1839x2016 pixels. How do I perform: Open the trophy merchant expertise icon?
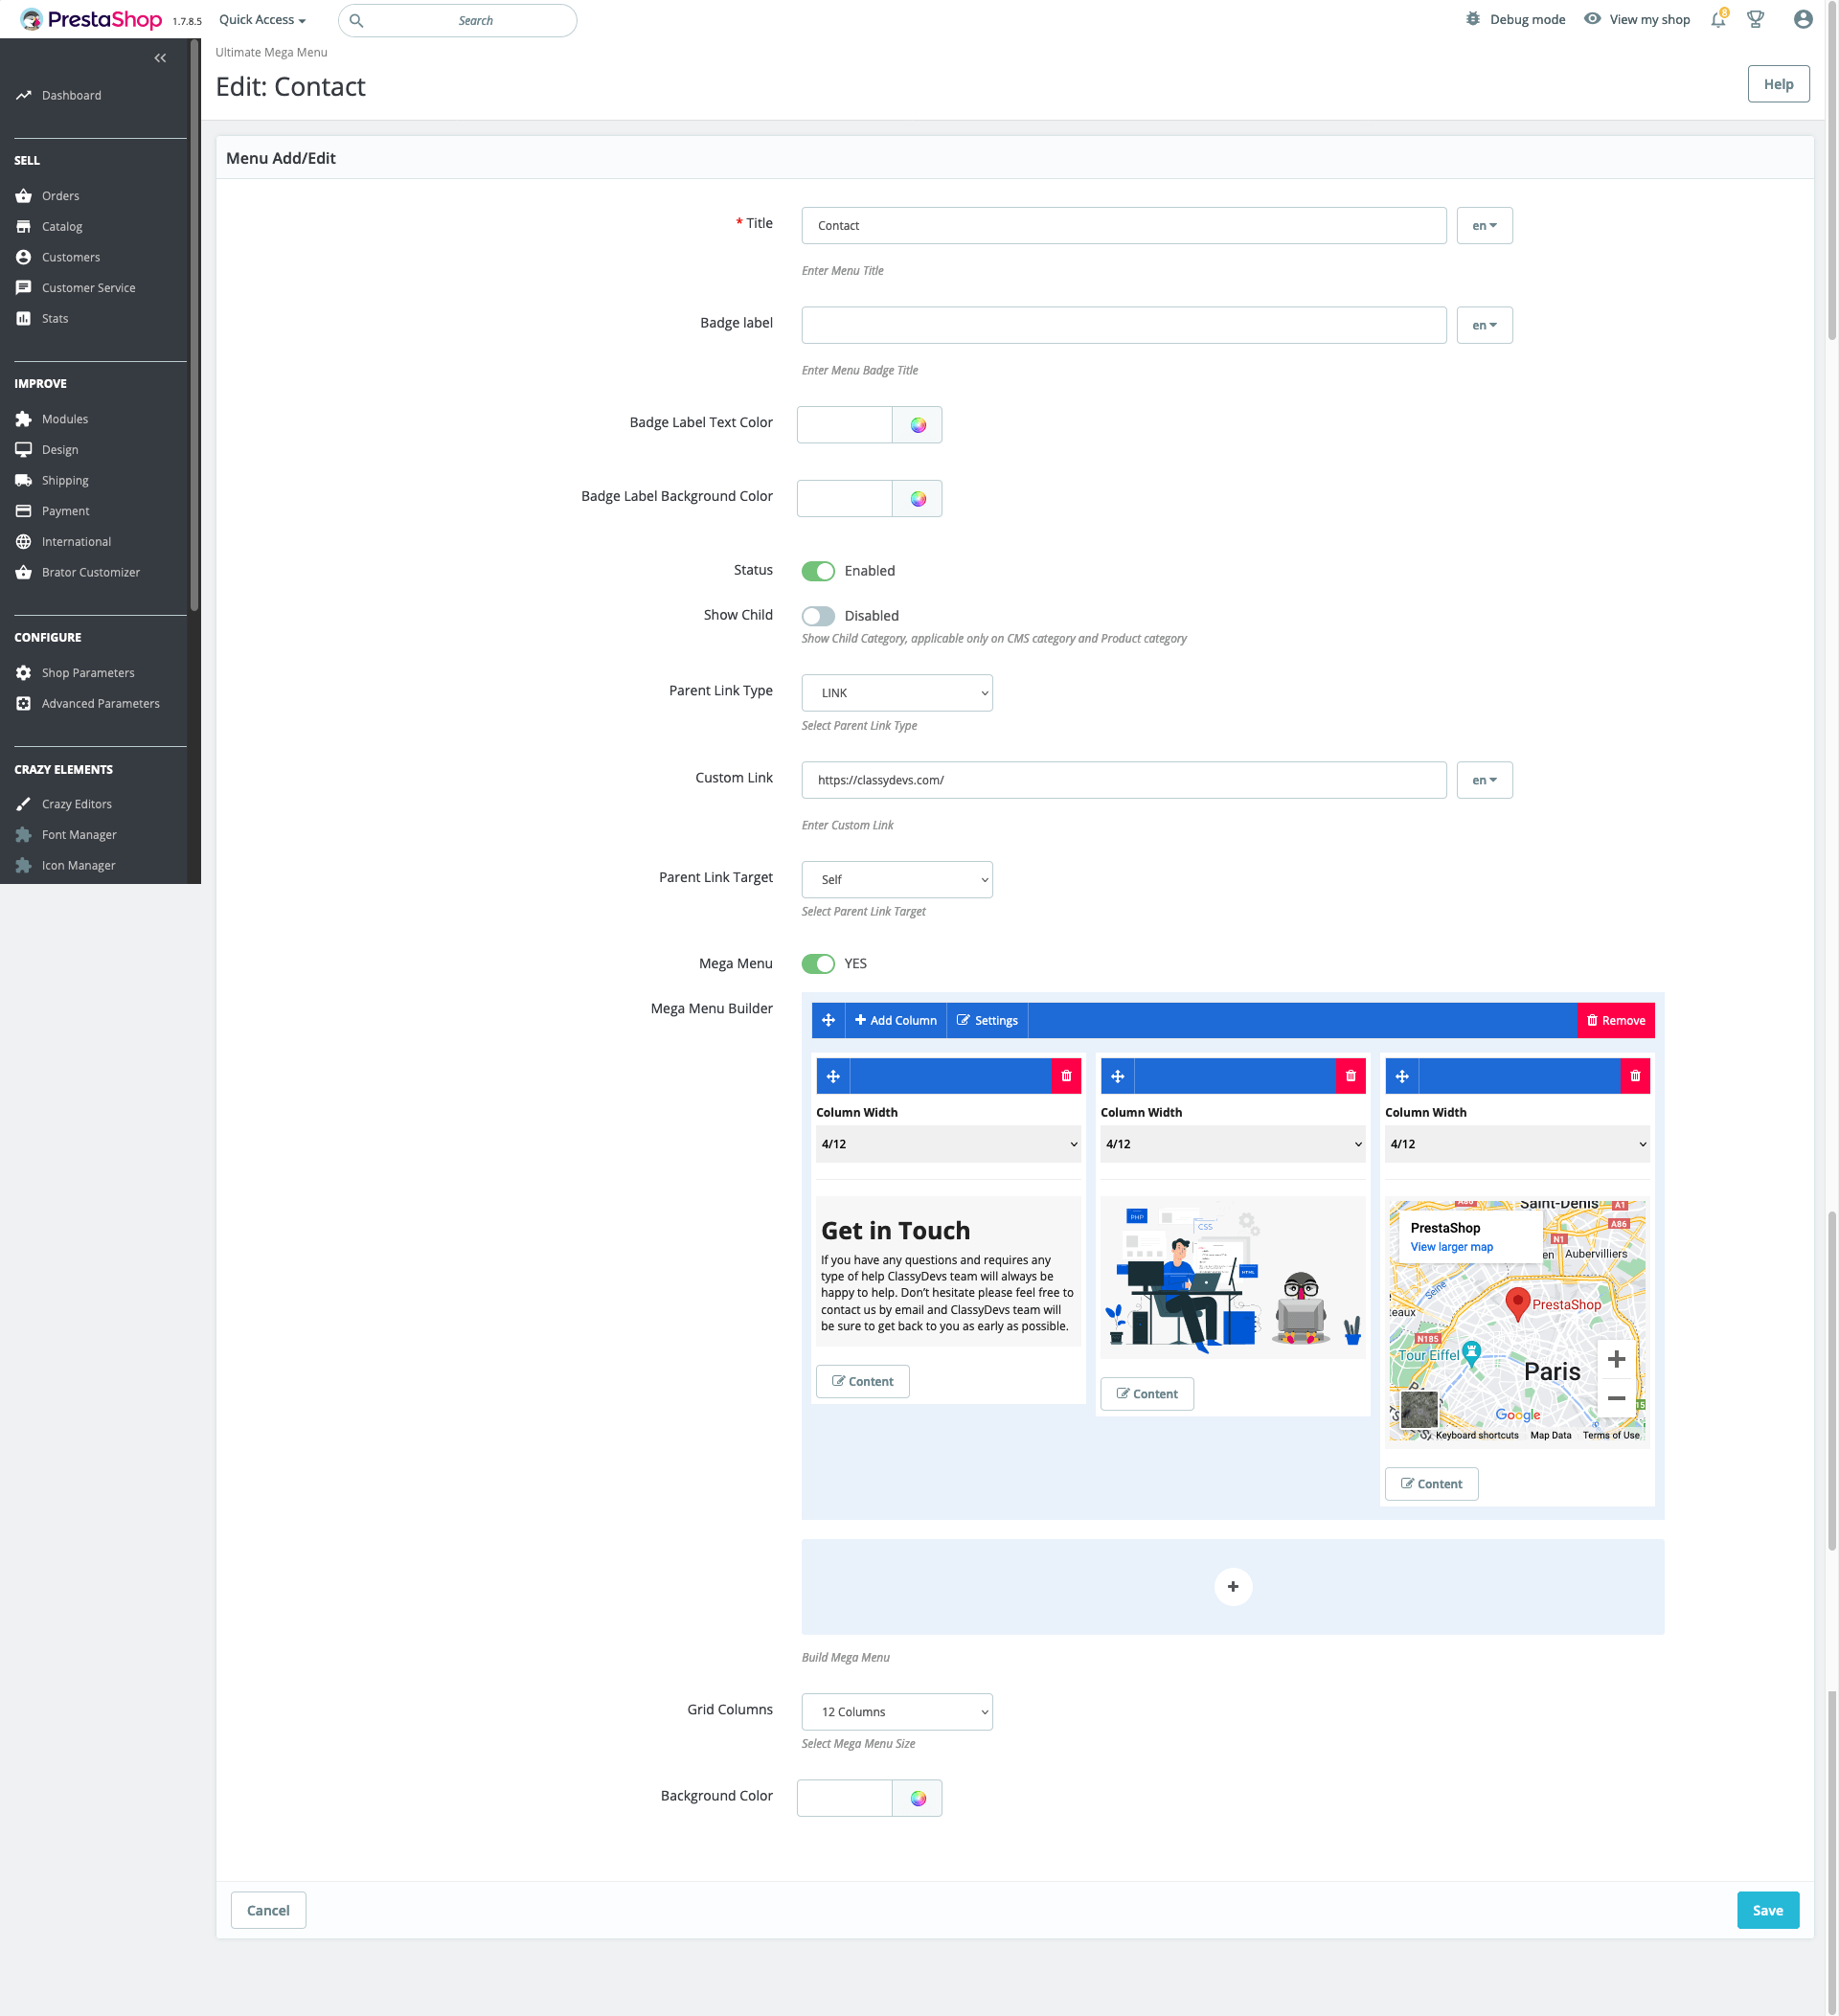coord(1755,20)
